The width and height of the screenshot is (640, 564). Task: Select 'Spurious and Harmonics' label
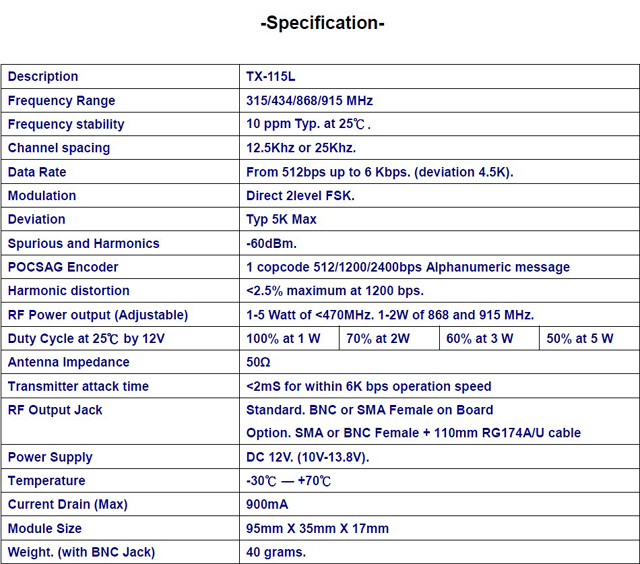[x=83, y=244]
